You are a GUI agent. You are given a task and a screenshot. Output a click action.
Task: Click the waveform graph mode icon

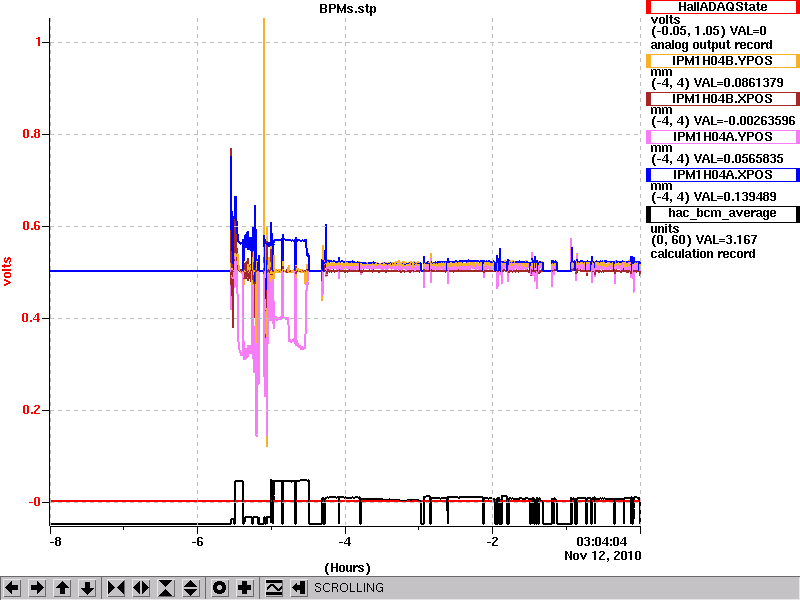click(273, 588)
